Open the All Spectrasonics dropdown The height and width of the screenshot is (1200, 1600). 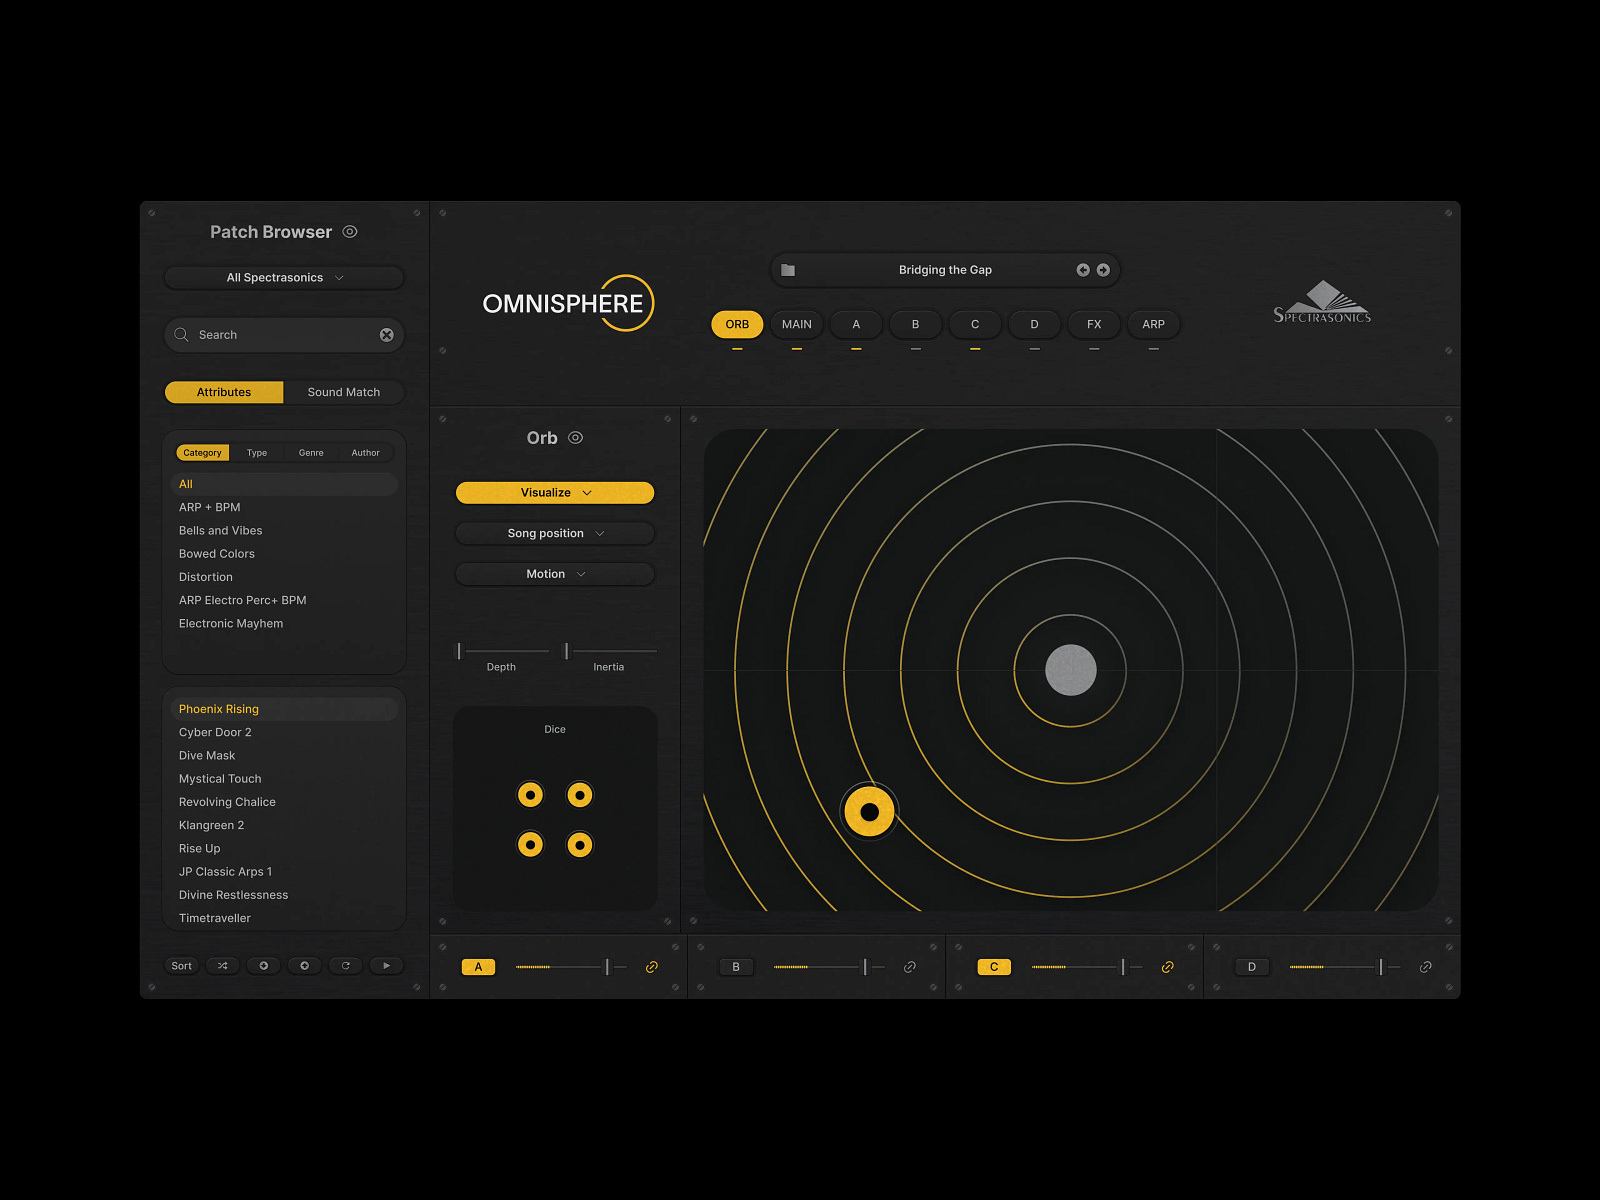tap(283, 277)
